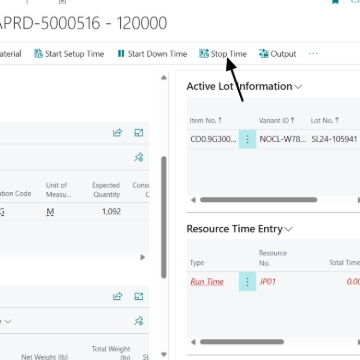This screenshot has width=360, height=360.
Task: Click the Start Down Time action
Action: pos(152,54)
